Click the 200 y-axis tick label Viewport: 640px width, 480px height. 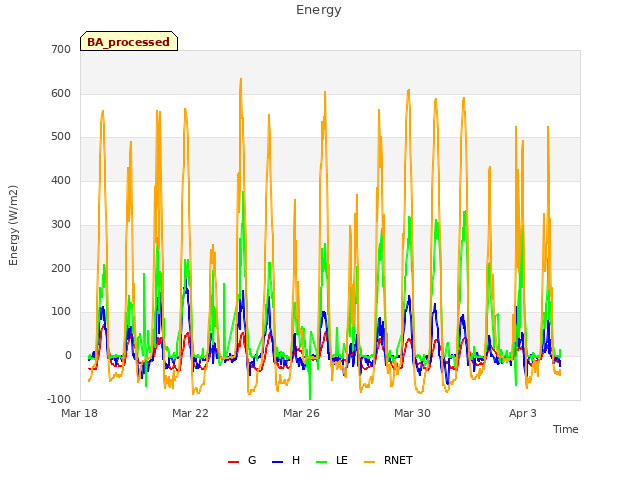61,269
